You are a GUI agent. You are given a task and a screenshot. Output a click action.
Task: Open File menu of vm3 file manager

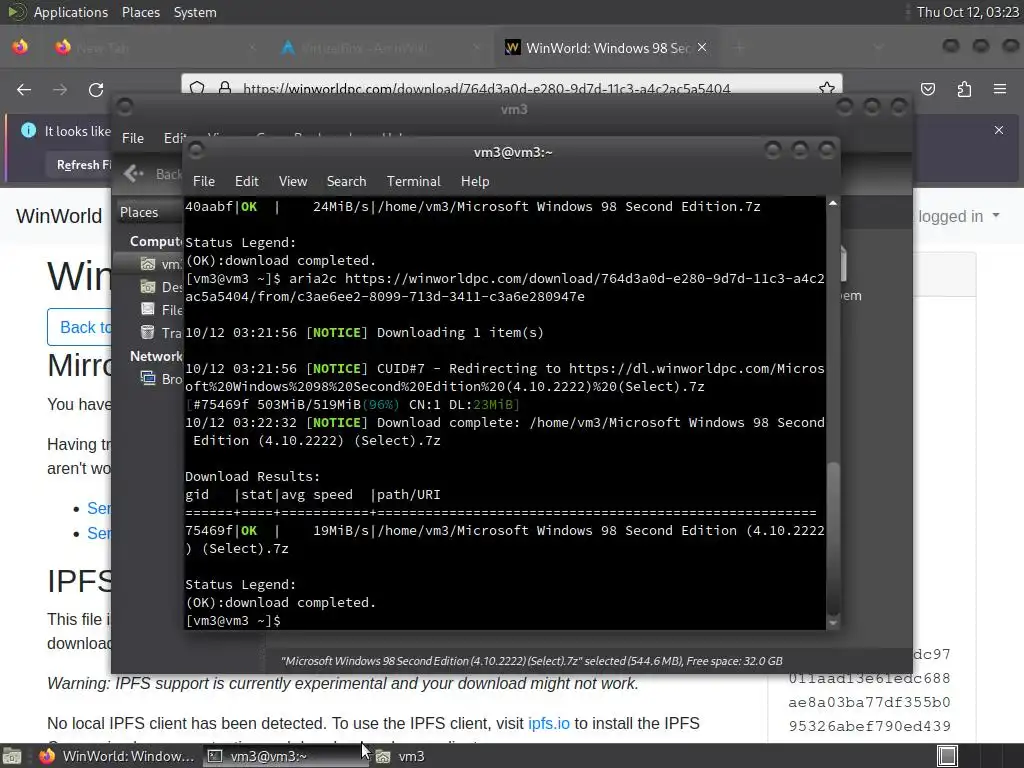click(133, 138)
